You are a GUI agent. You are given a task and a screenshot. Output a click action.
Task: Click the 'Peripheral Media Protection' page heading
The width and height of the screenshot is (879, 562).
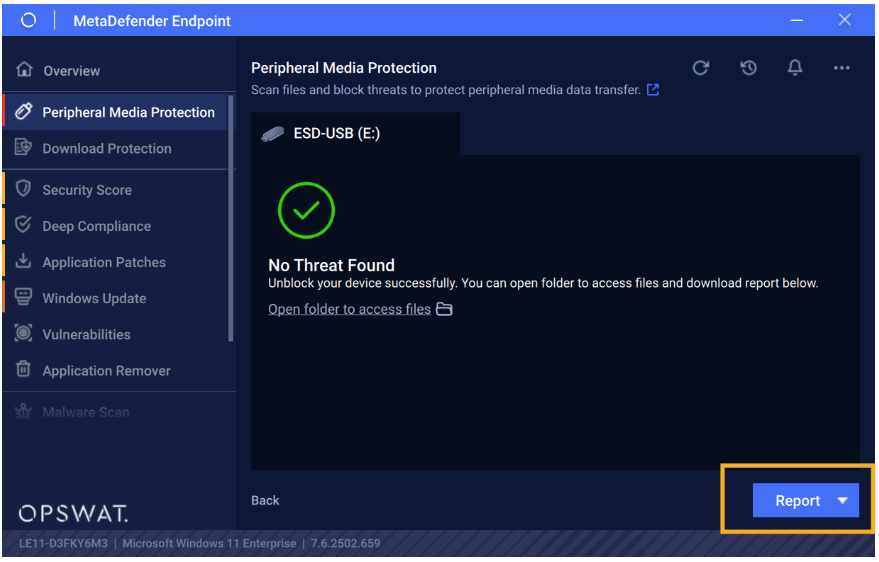click(344, 68)
